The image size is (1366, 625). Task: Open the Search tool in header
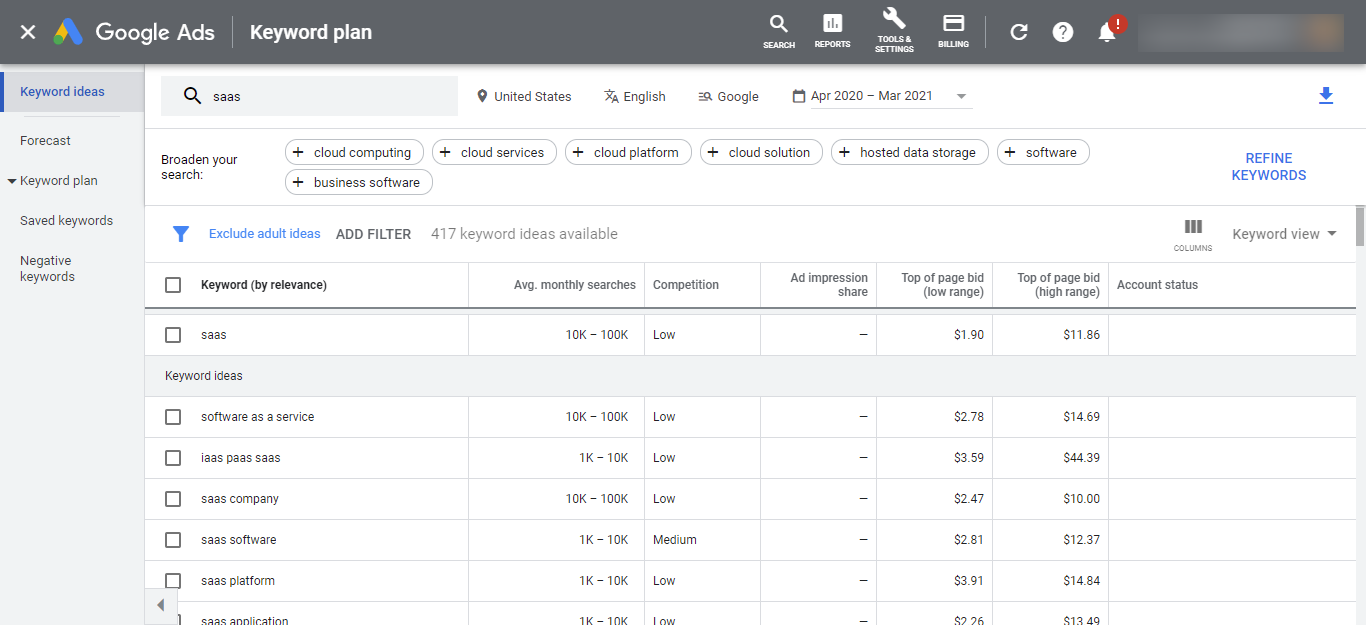[x=779, y=31]
